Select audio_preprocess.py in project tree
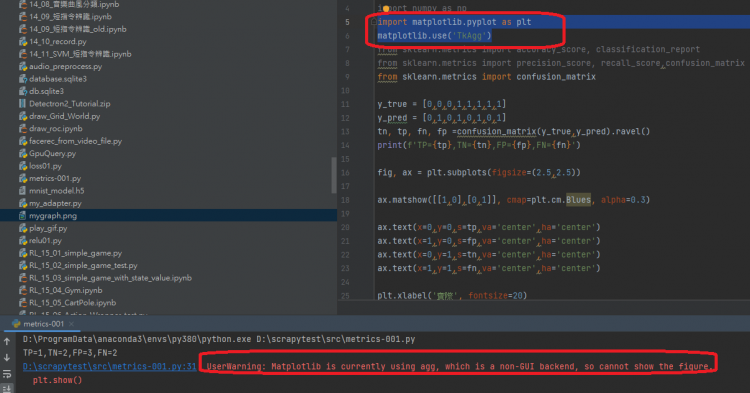This screenshot has height=393, width=750. 66,66
